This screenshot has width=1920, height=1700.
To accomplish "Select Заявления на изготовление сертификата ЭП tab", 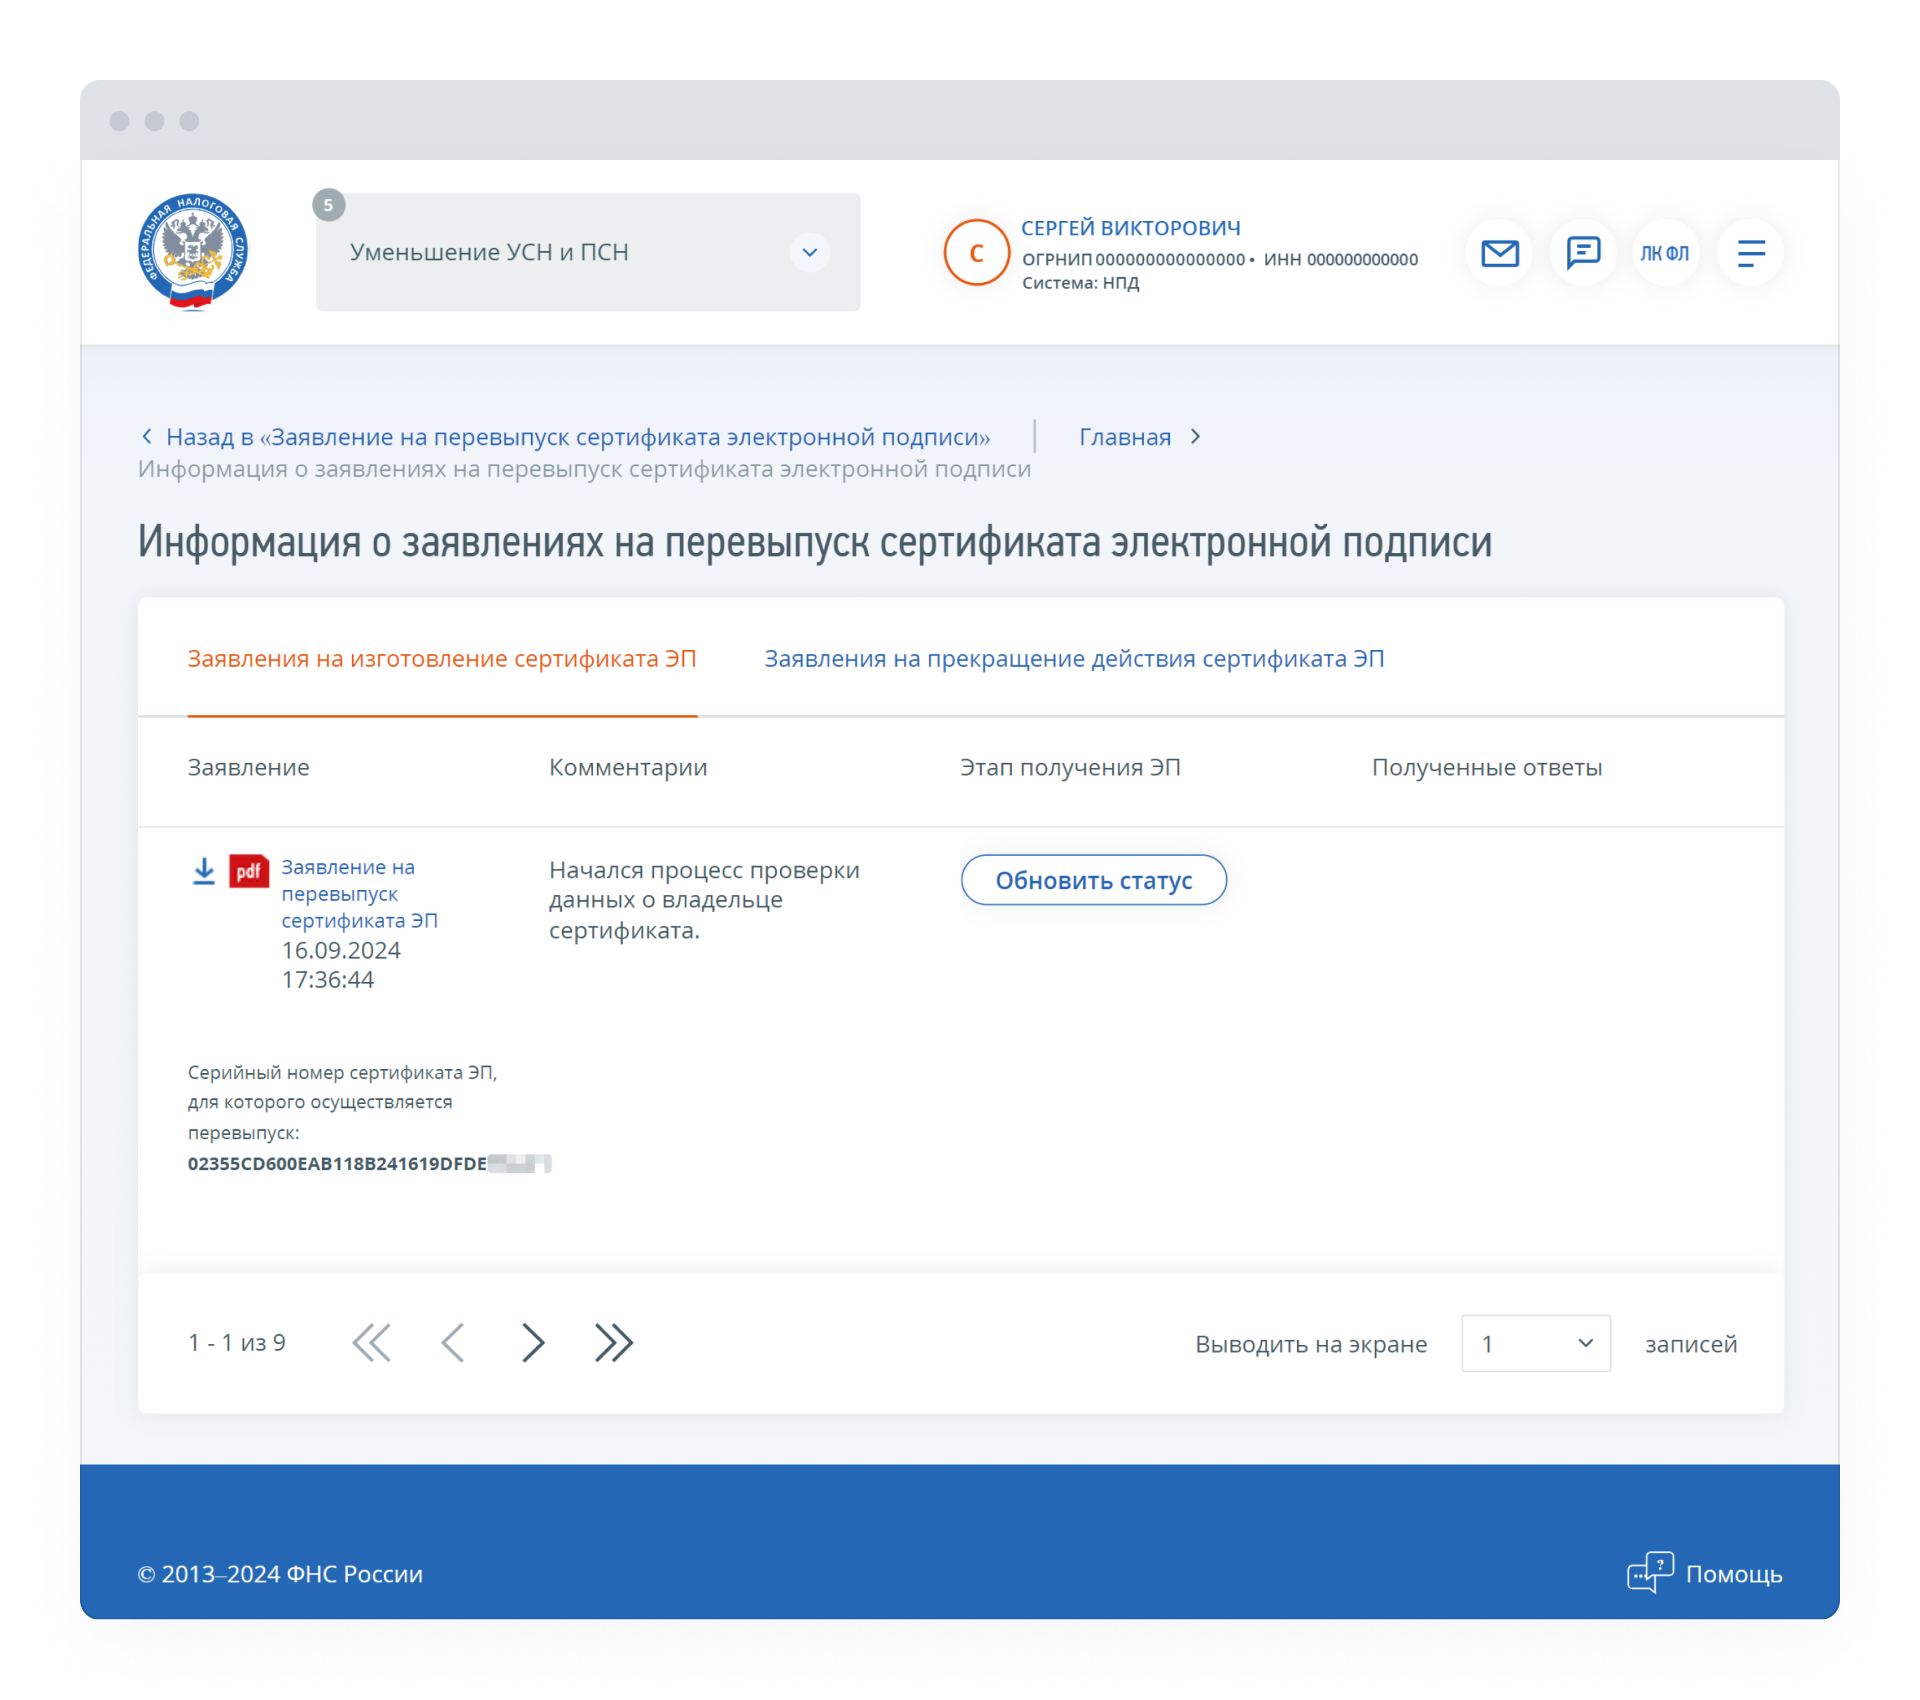I will [x=442, y=659].
